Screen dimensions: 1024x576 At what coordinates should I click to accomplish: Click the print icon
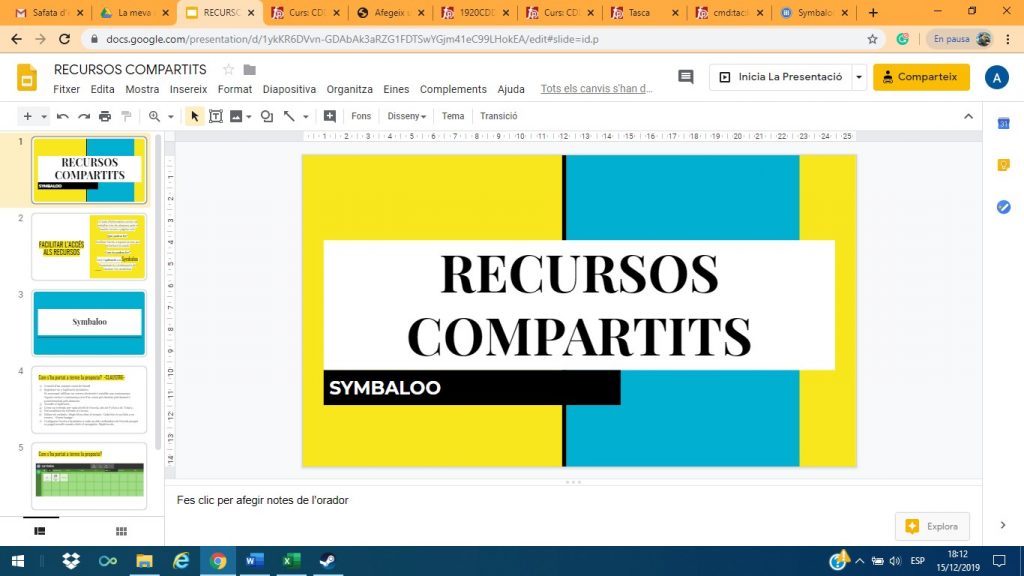105,116
